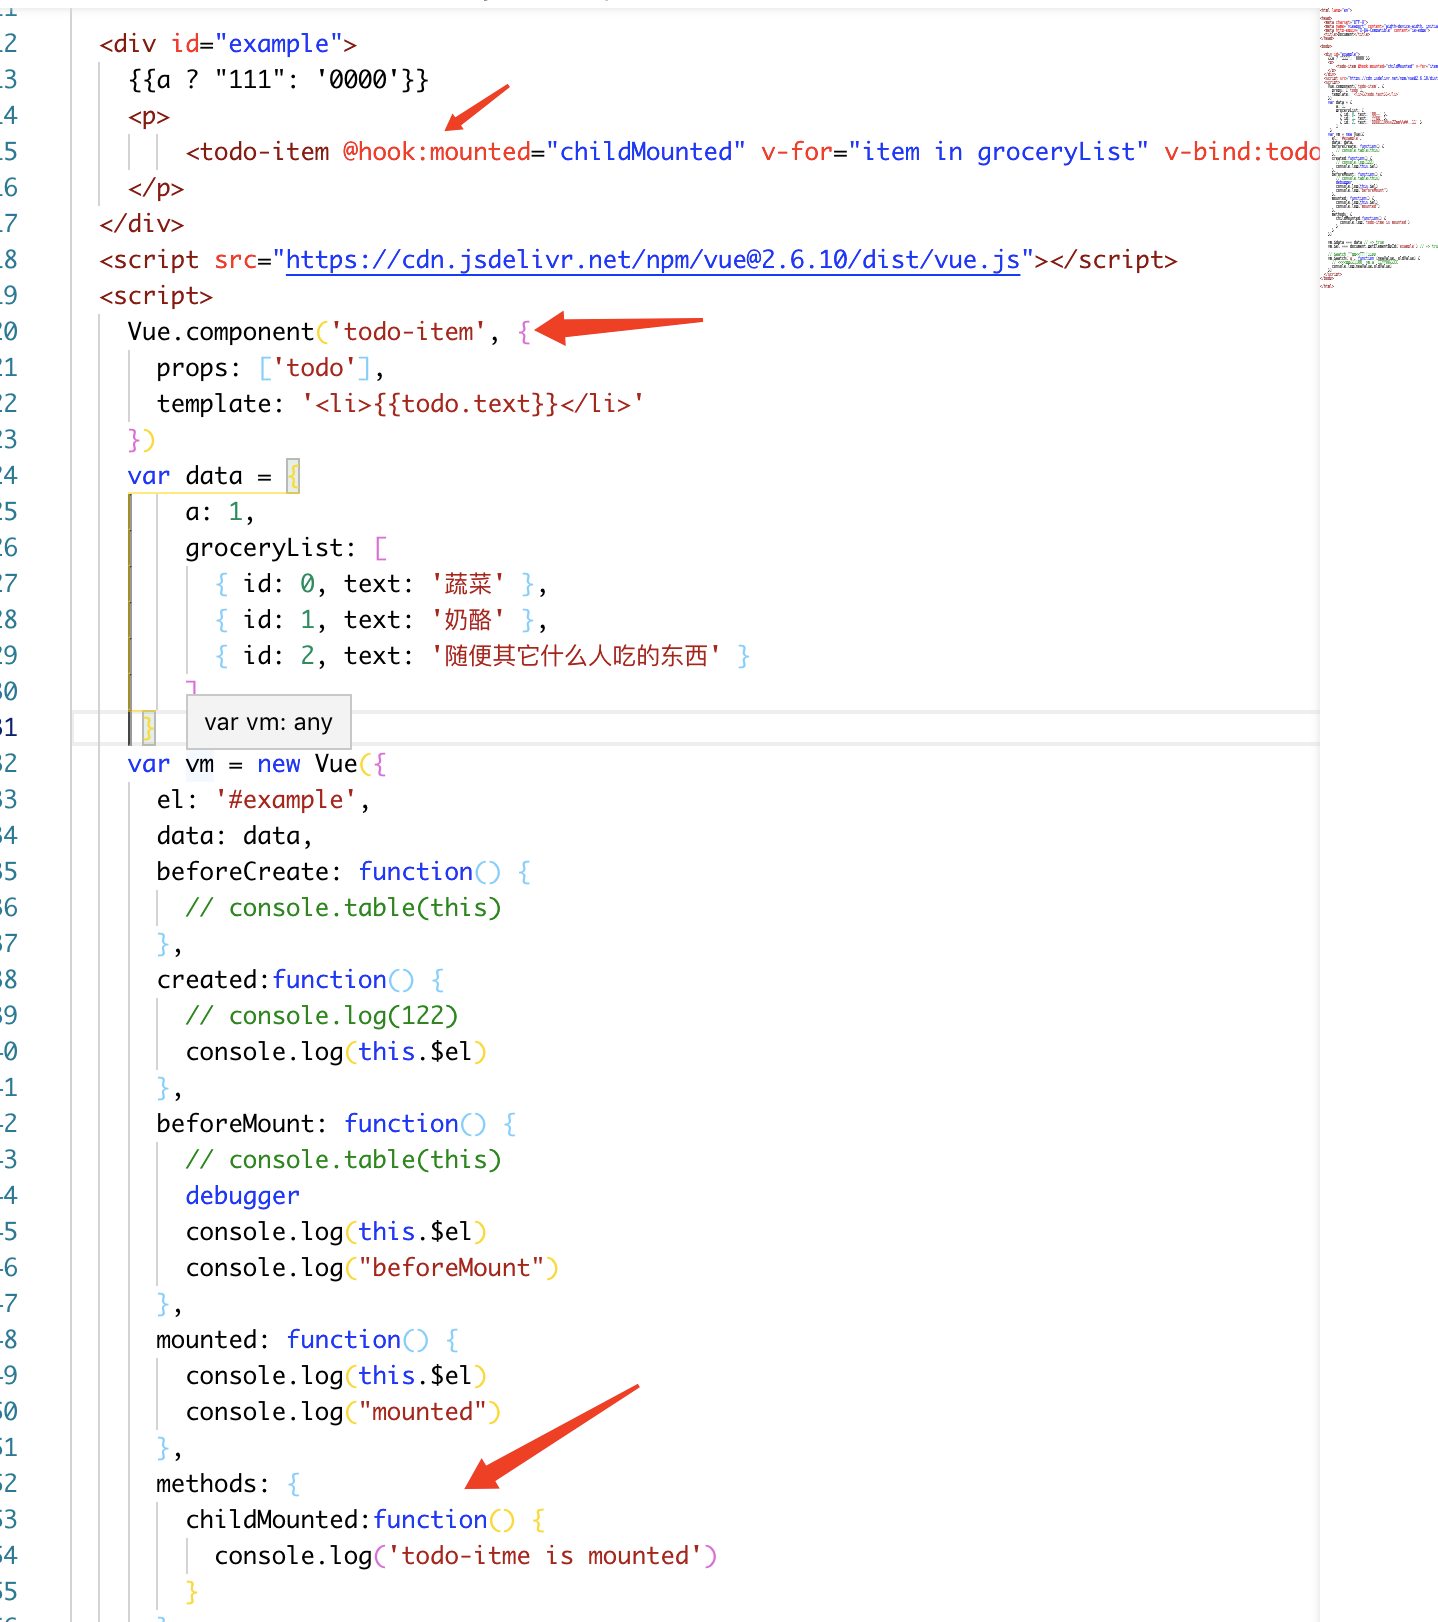
Task: Click the created:function() line
Action: (x=300, y=980)
